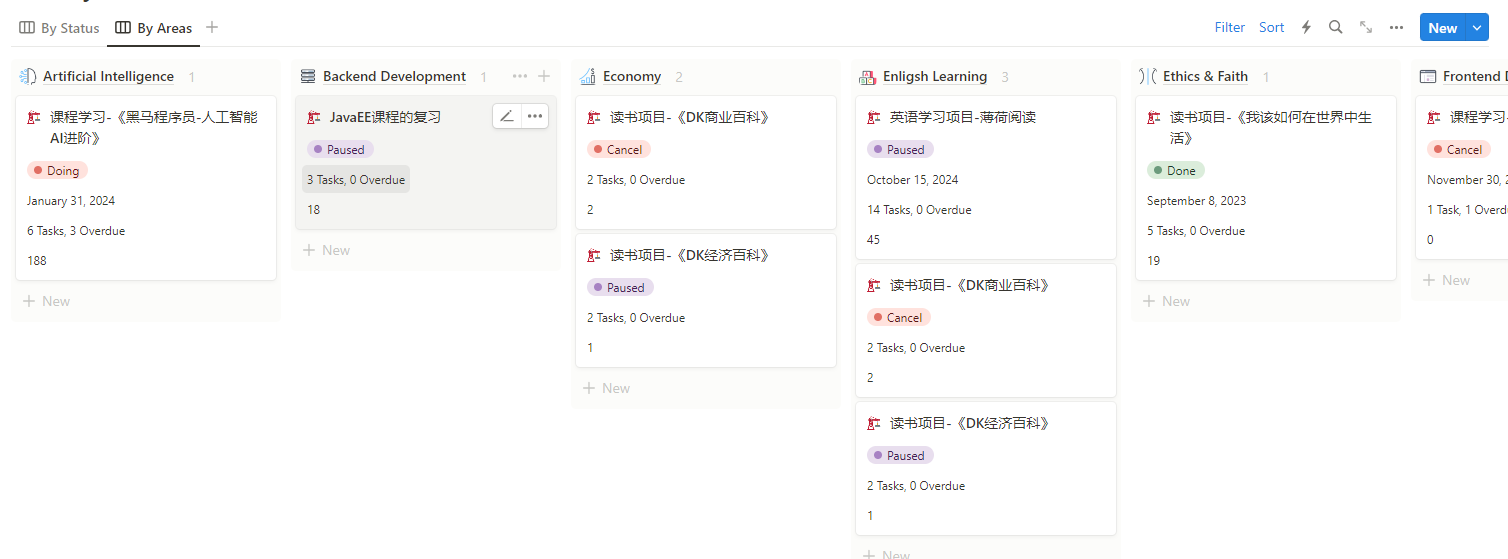Click the plus icon in Backend Development header
Image resolution: width=1508 pixels, height=559 pixels.
coord(544,76)
